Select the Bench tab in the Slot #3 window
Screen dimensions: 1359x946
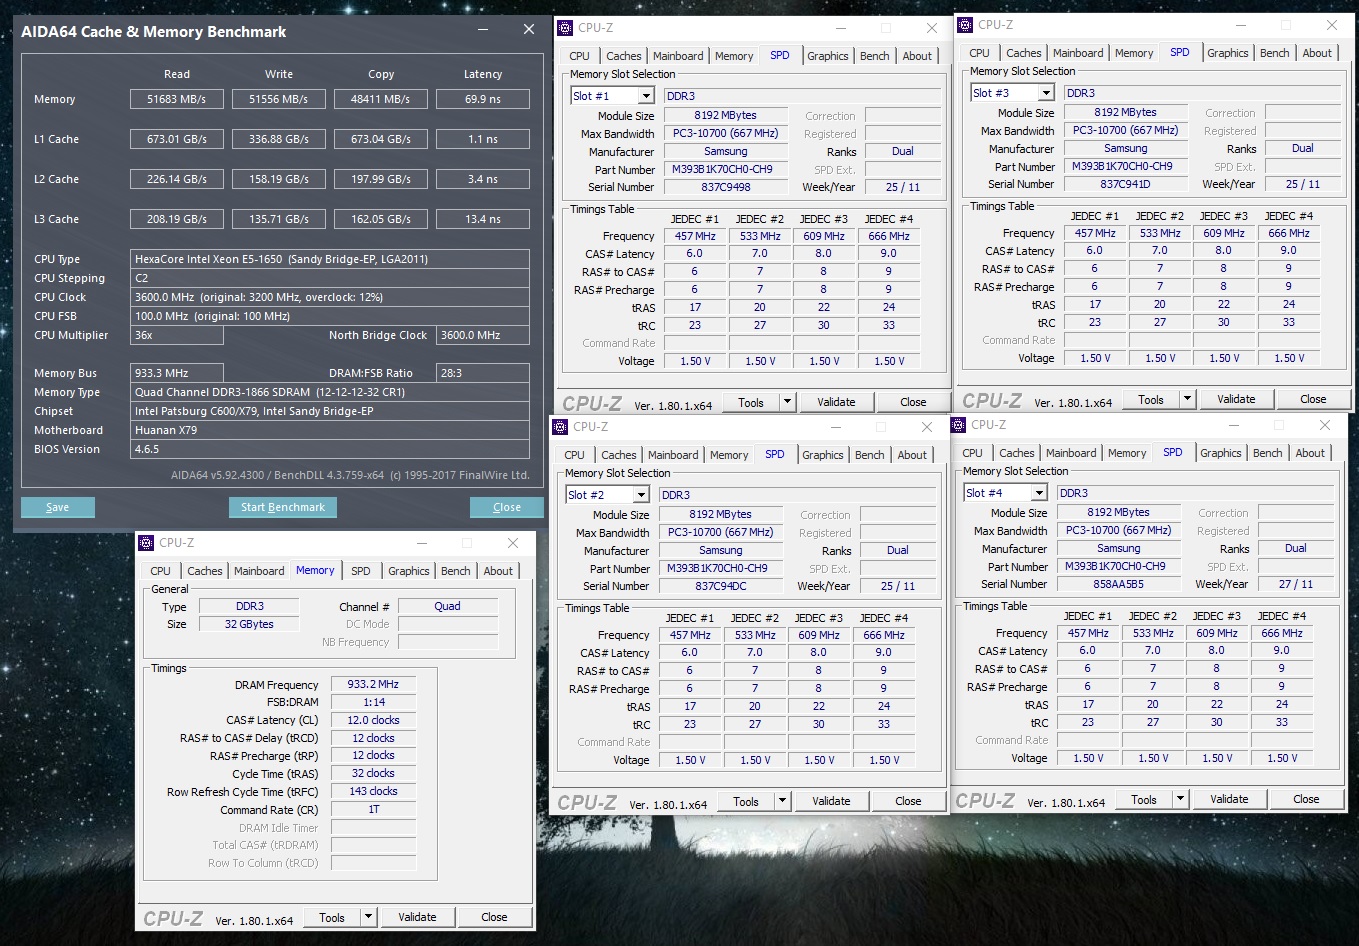coord(1275,53)
